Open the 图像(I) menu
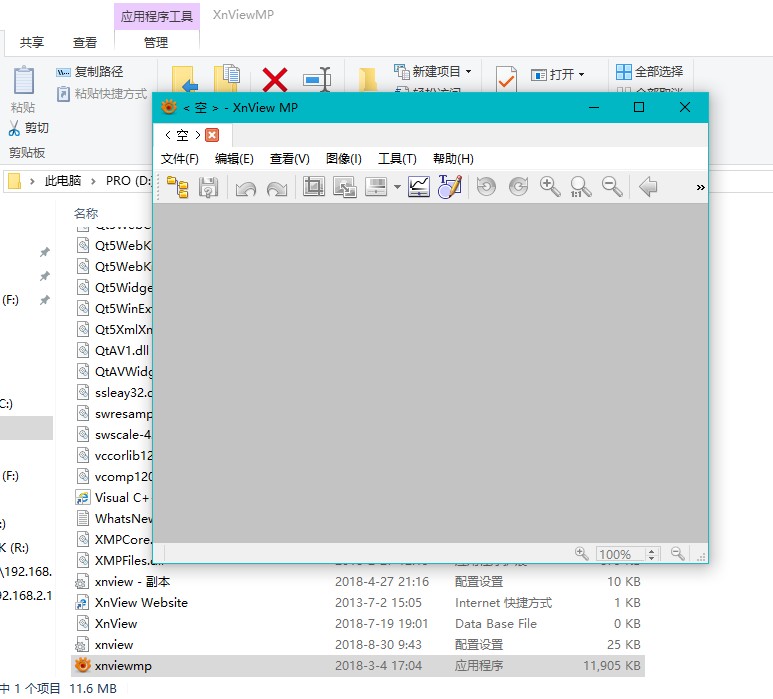The image size is (773, 699). coord(344,159)
